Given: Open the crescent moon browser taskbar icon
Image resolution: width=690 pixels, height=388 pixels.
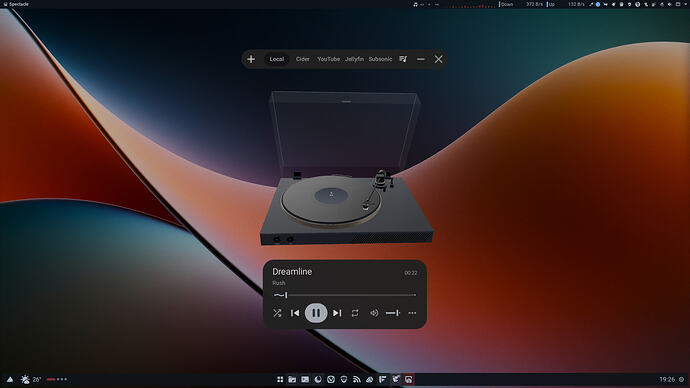Looking at the screenshot, I should 318,379.
